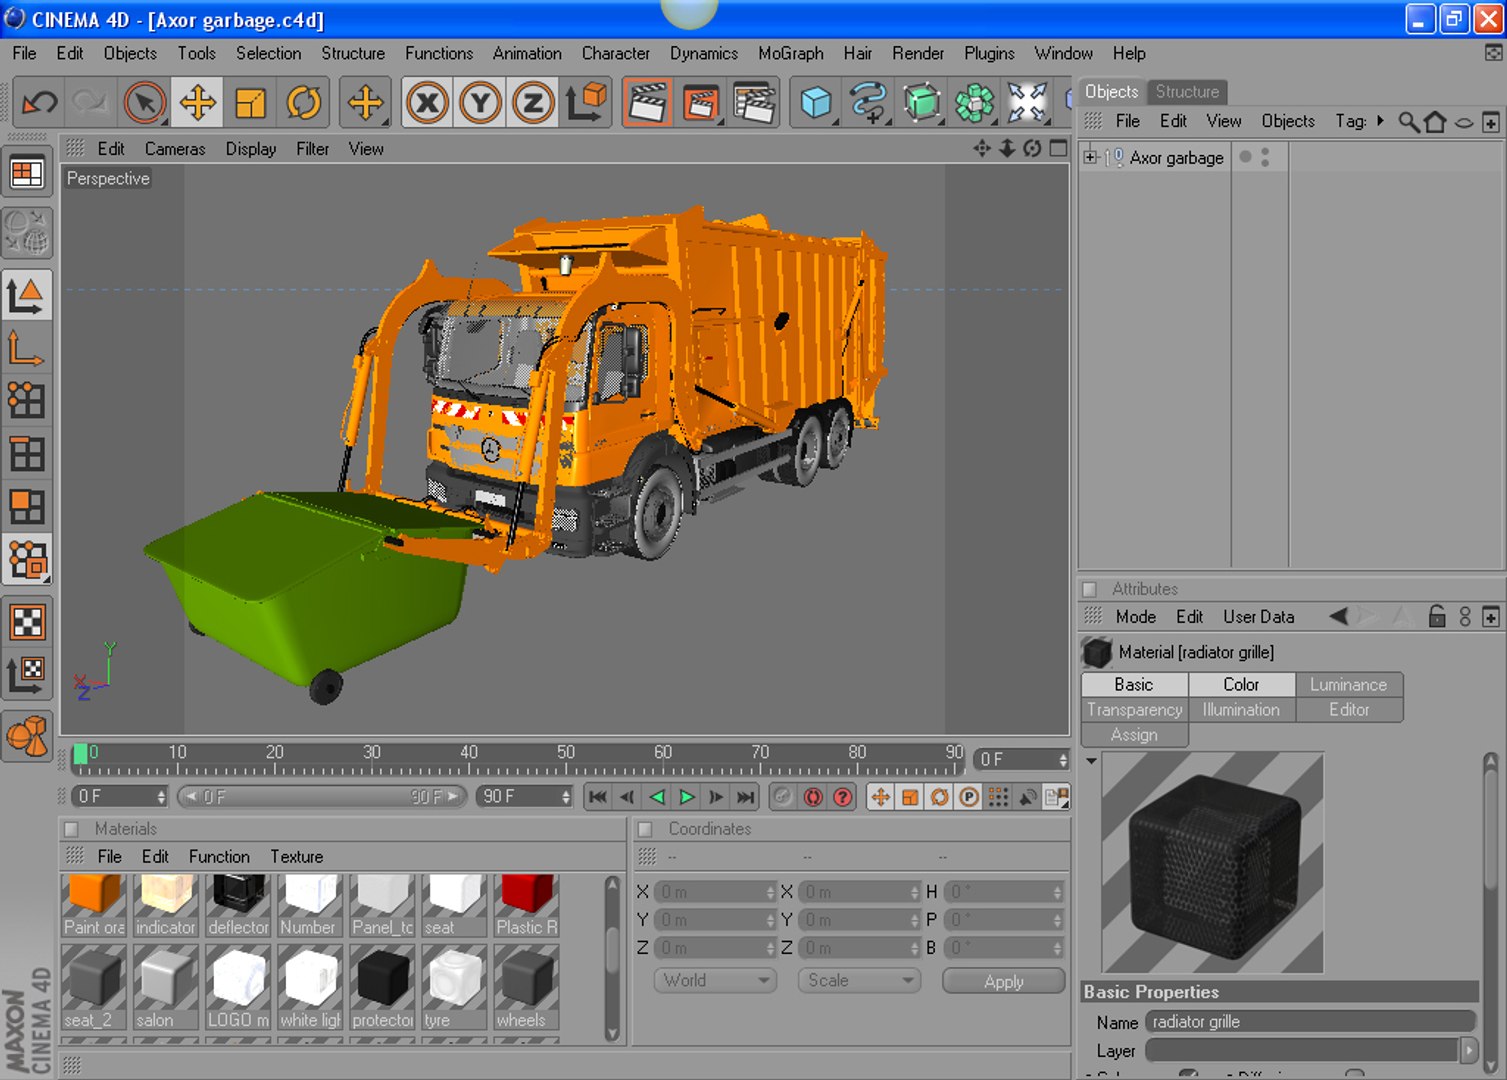The width and height of the screenshot is (1507, 1080).
Task: Open the Render menu
Action: coord(918,53)
